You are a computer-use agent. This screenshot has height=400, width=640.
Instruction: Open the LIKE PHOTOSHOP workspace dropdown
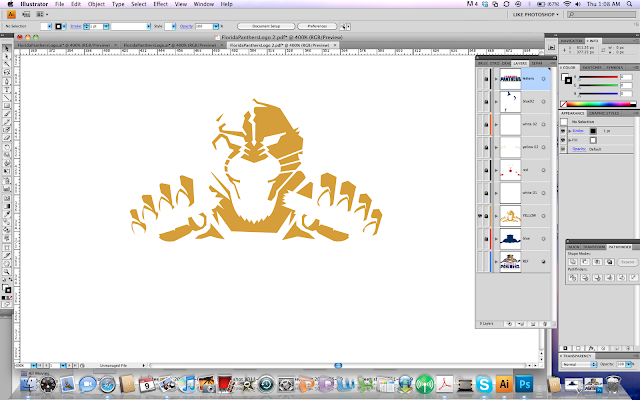click(536, 15)
